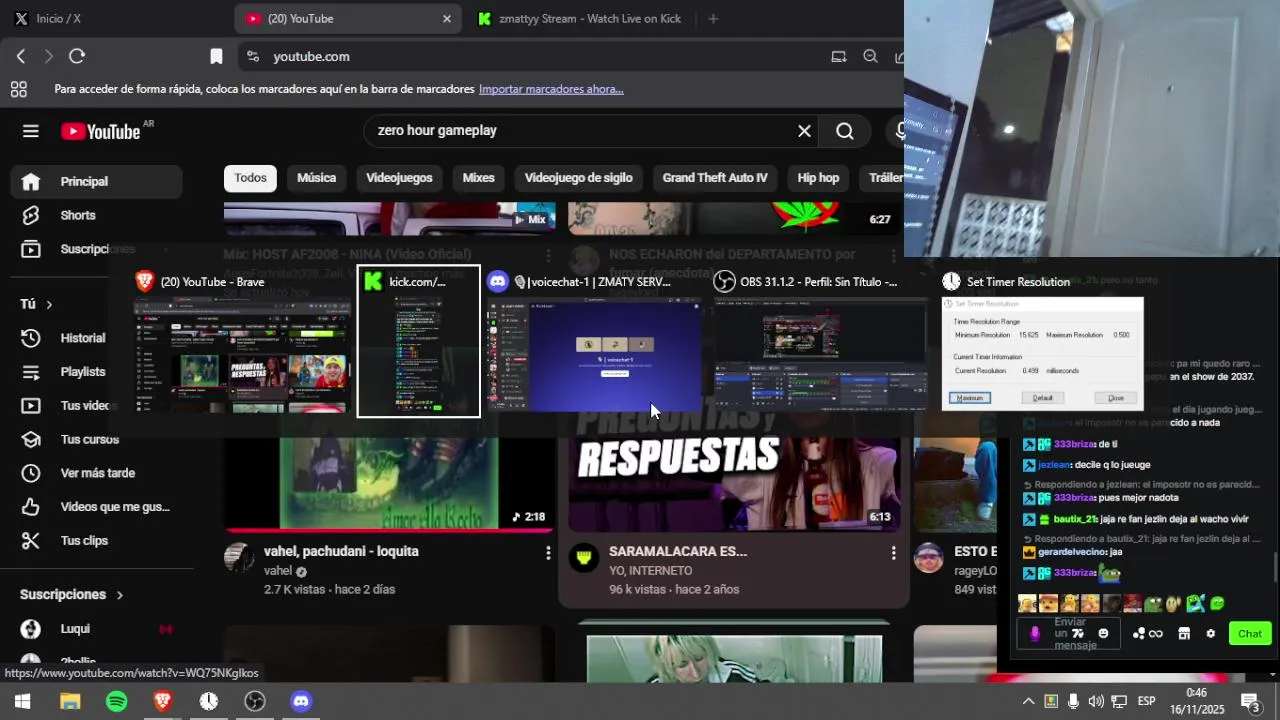
Task: Open Kick chat settings gear
Action: [1211, 634]
